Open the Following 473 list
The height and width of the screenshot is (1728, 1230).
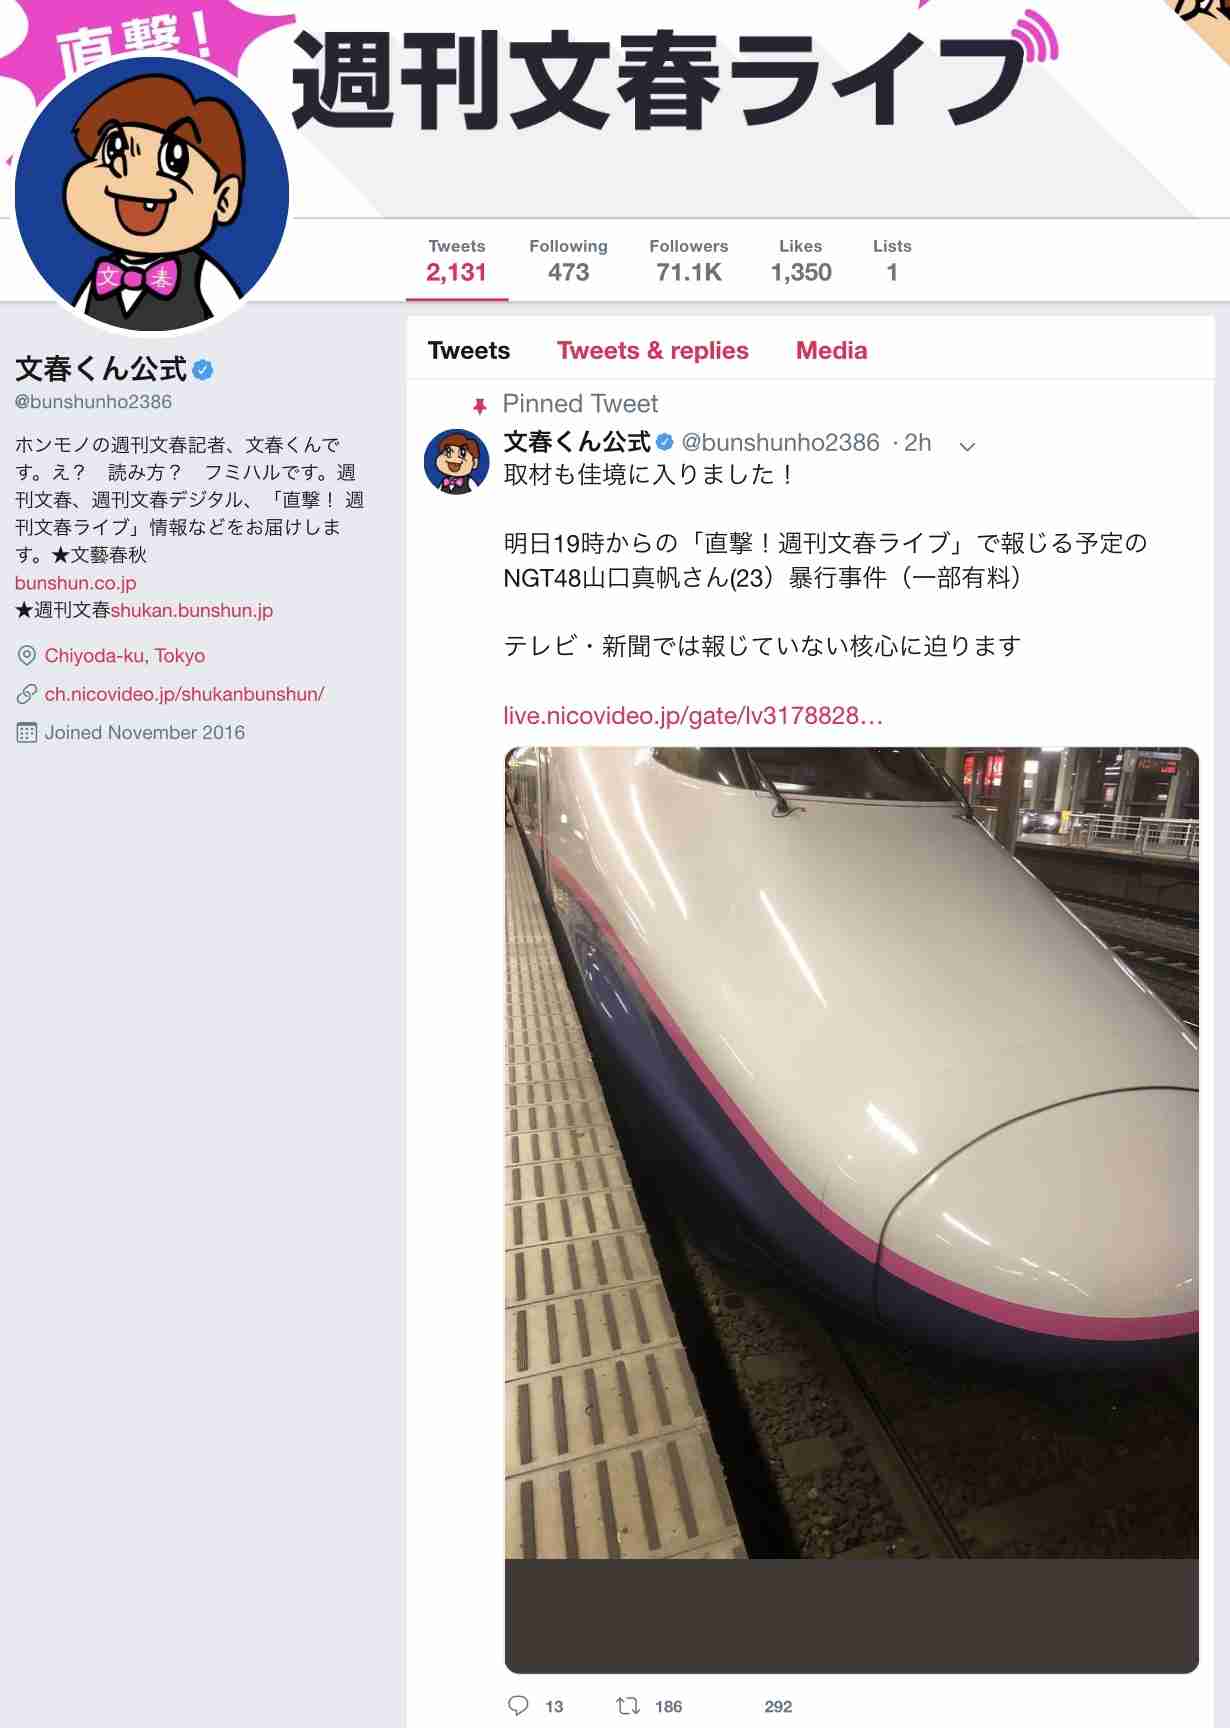(x=568, y=261)
